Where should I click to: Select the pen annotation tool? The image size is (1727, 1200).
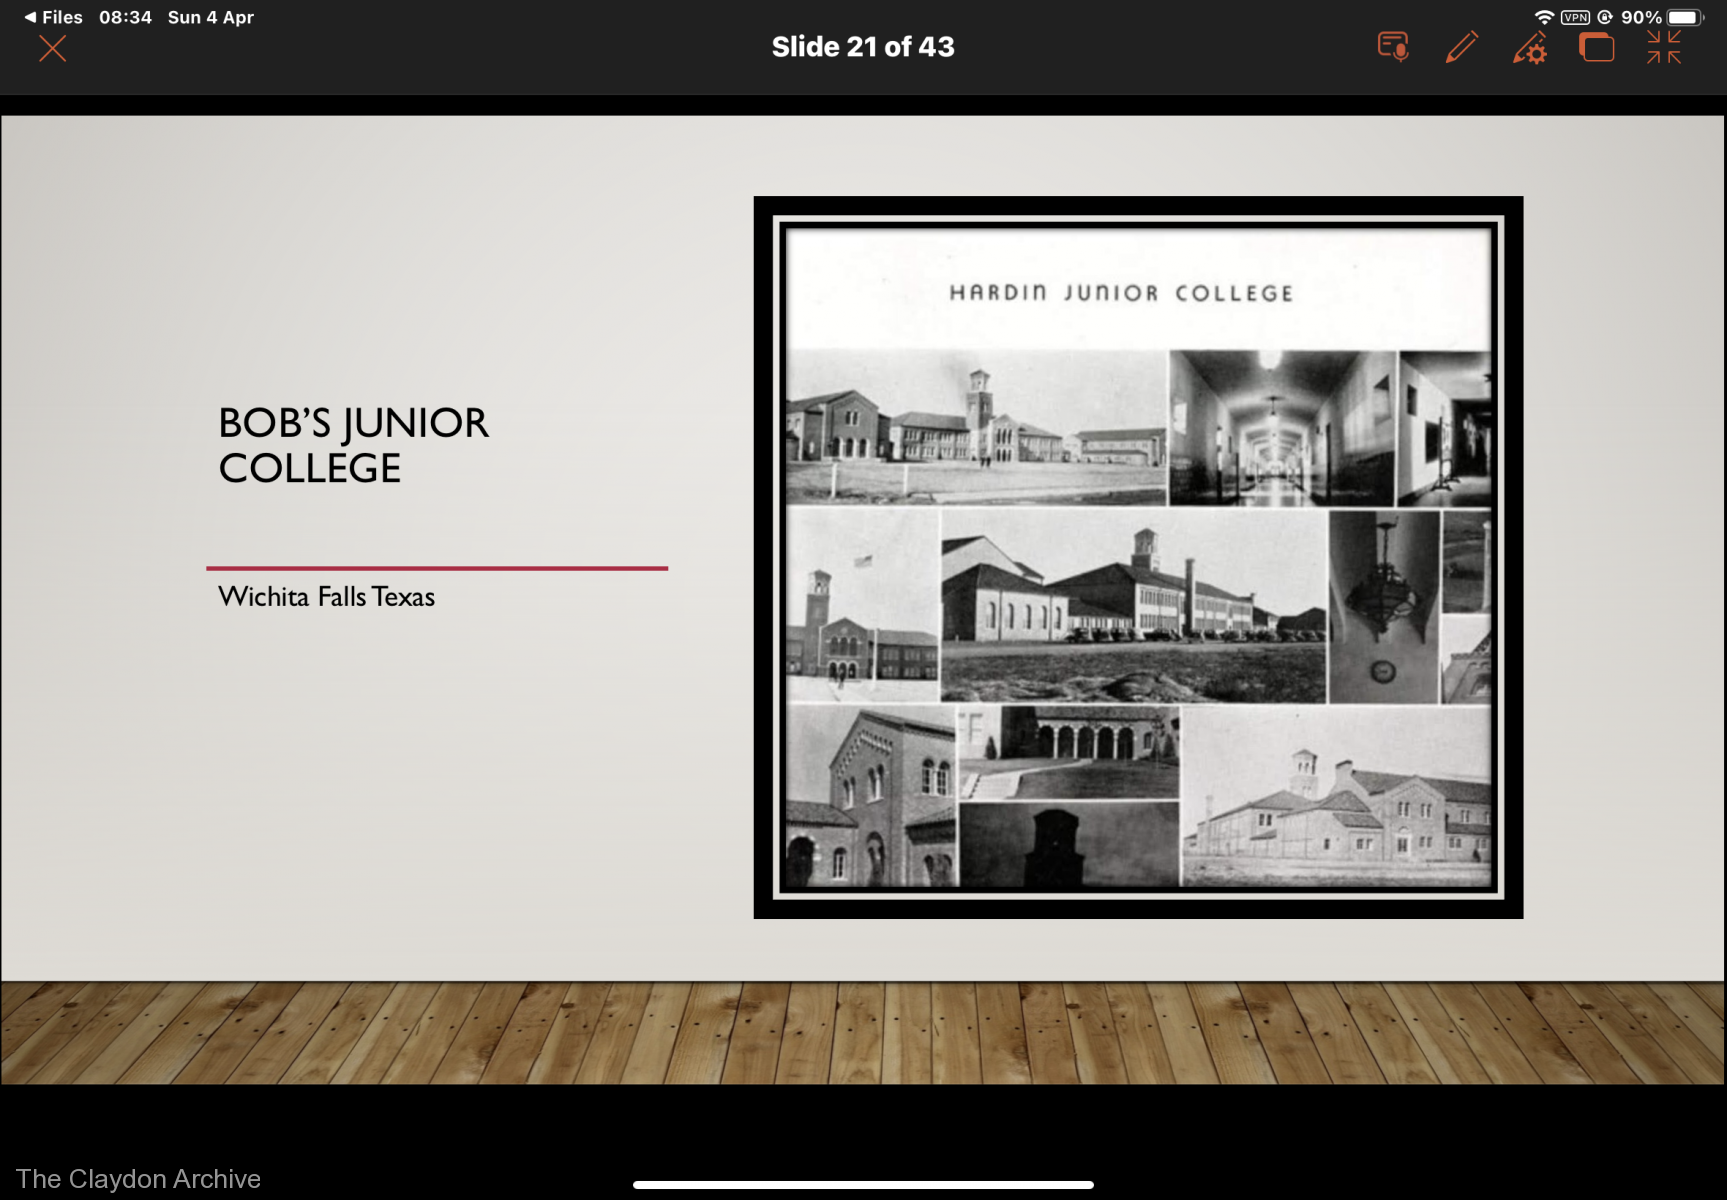(x=1461, y=47)
